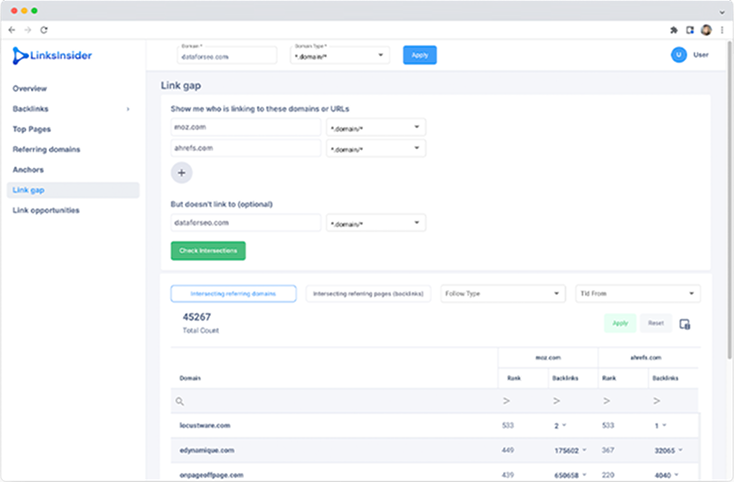Screen dimensions: 734x482
Task: Click the browser side panel icon
Action: (x=690, y=30)
